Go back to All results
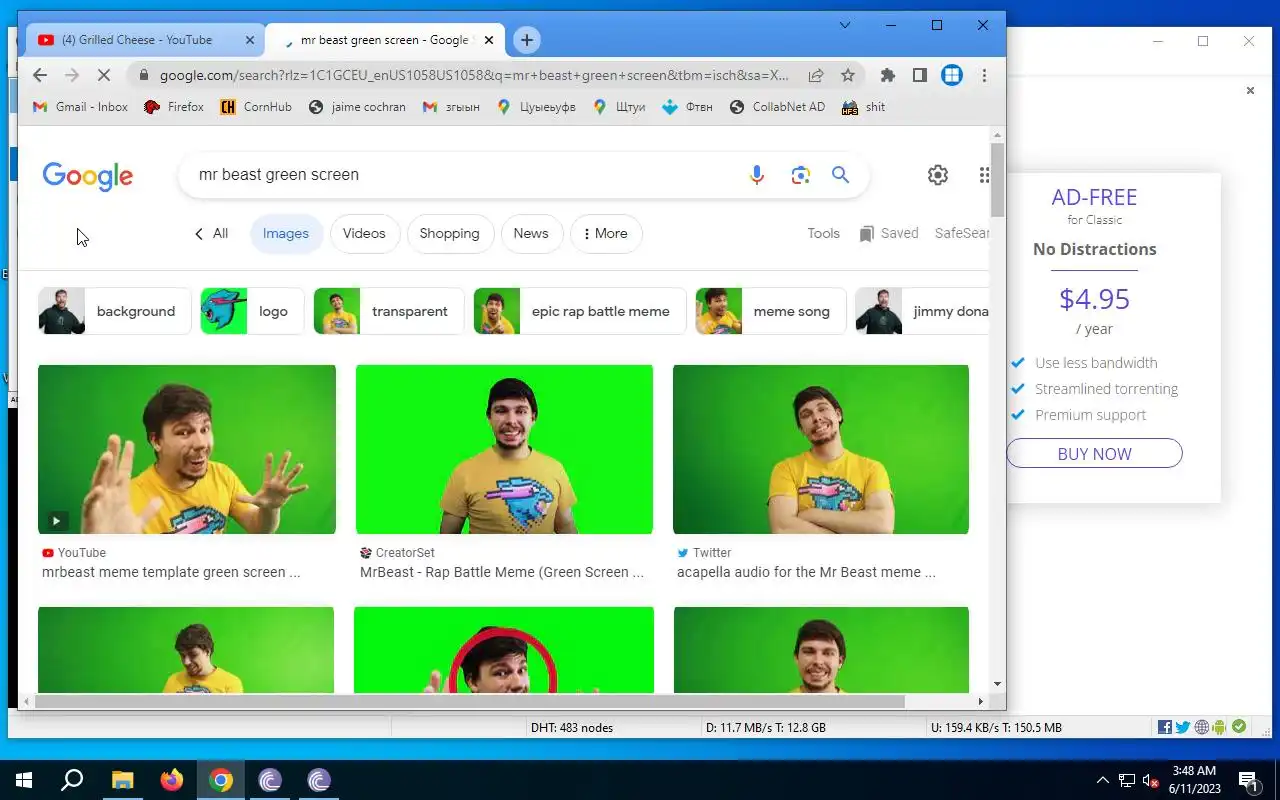Image resolution: width=1280 pixels, height=800 pixels. tap(211, 234)
